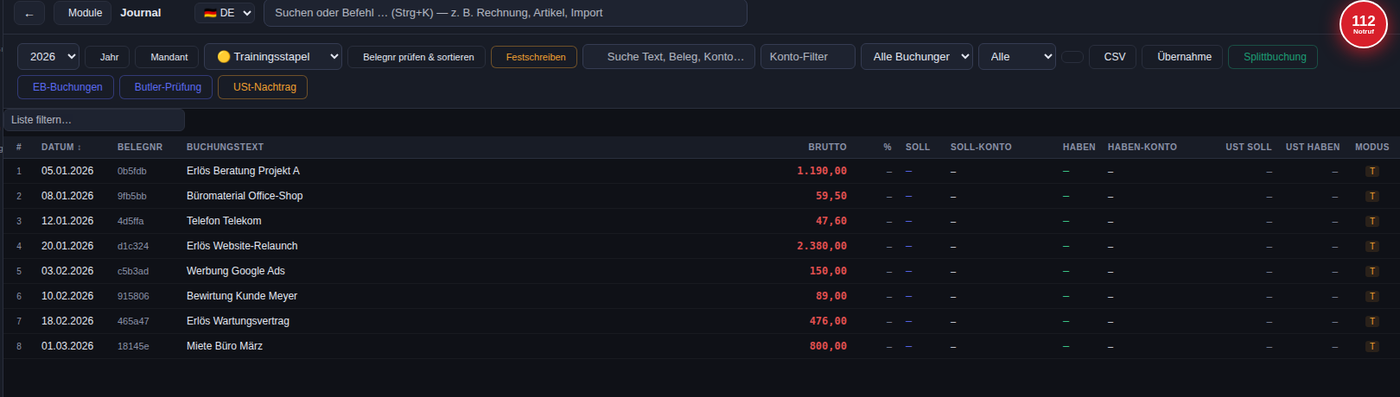Image resolution: width=1400 pixels, height=397 pixels.
Task: Click the UST SOLL column header
Action: coord(1249,147)
